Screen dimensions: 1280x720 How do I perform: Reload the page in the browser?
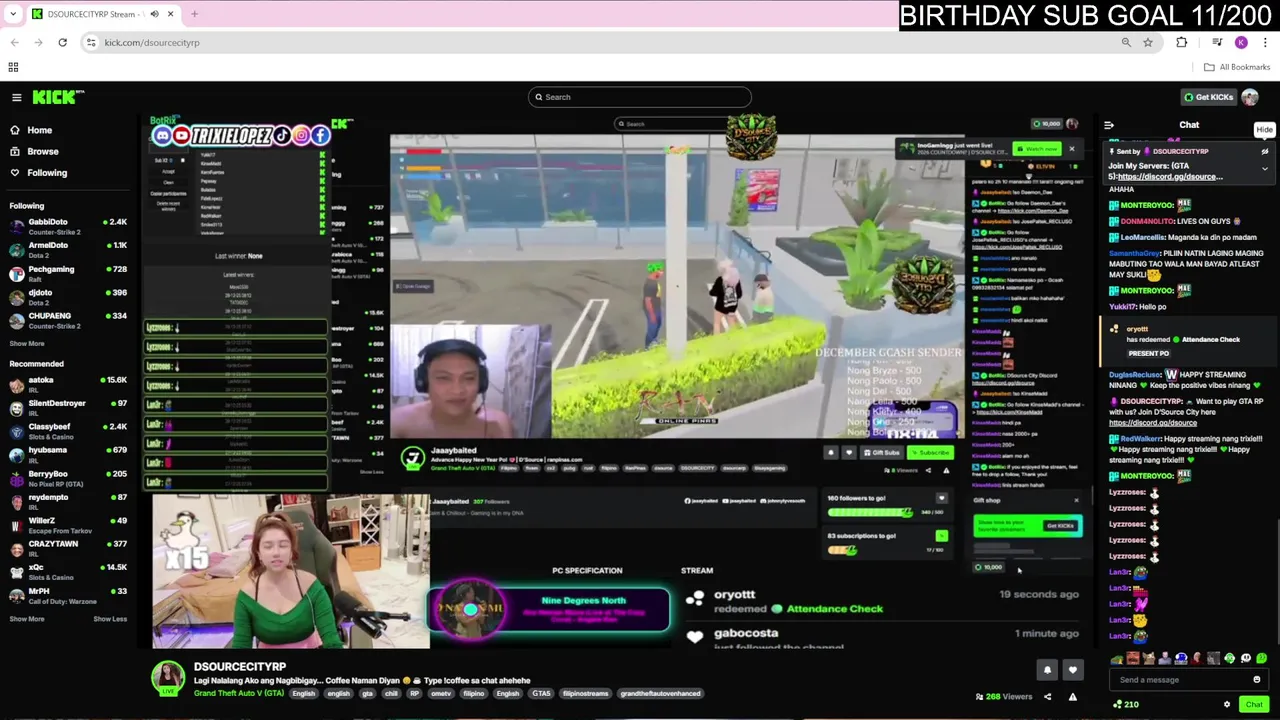pos(62,42)
